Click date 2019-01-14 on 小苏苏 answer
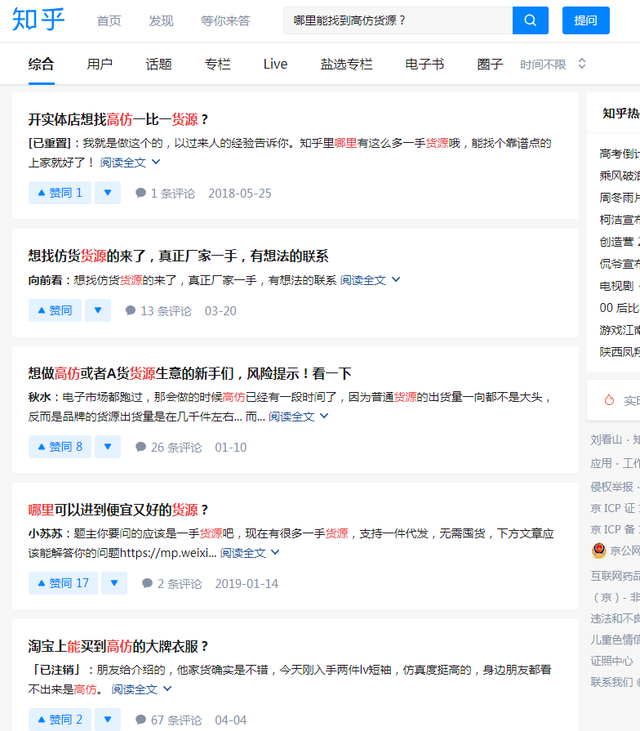 [247, 584]
